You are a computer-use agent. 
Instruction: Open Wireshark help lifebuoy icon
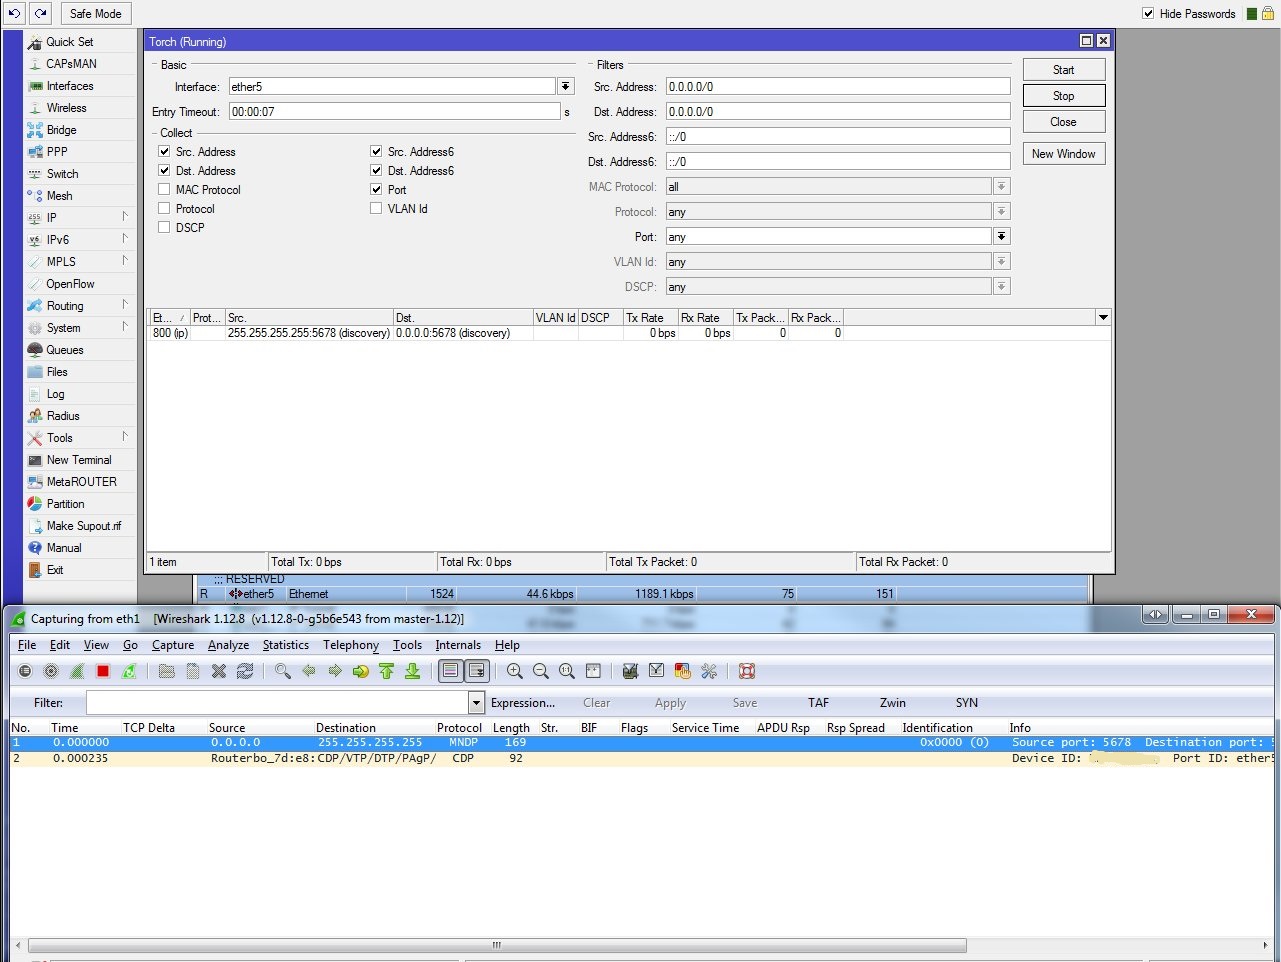pos(746,671)
